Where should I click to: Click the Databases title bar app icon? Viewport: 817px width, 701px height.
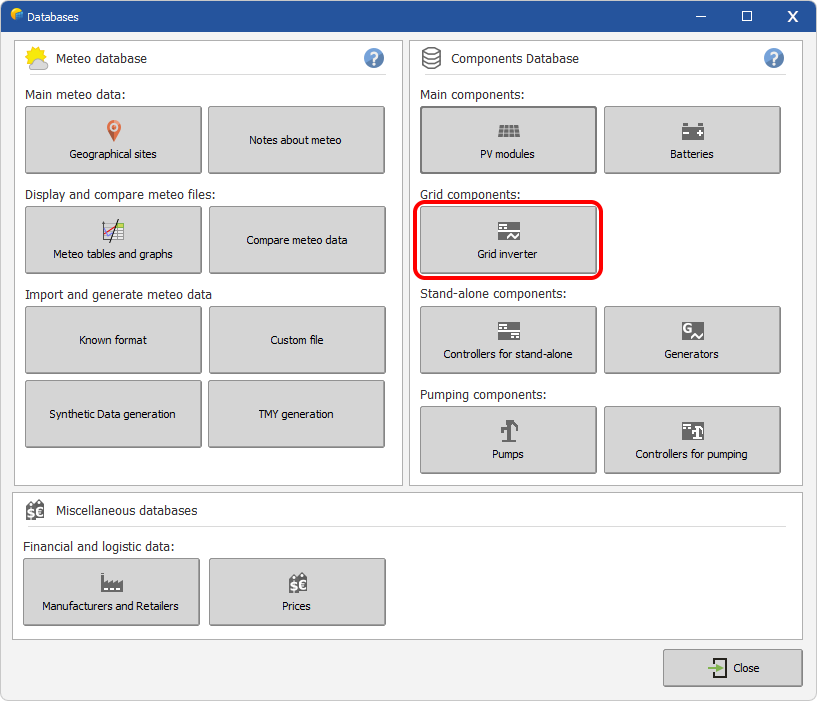point(17,15)
